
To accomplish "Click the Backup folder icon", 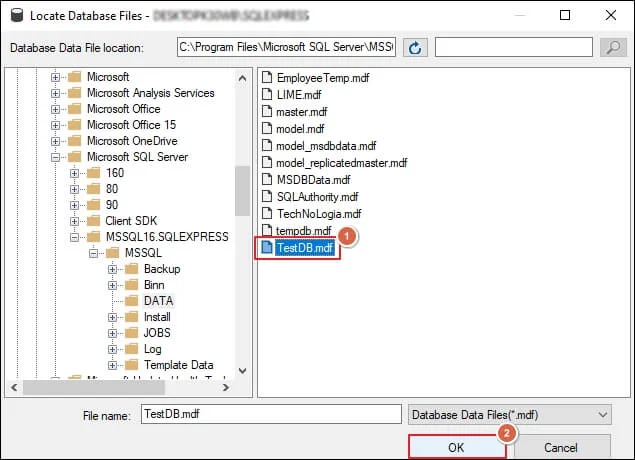I will point(131,268).
